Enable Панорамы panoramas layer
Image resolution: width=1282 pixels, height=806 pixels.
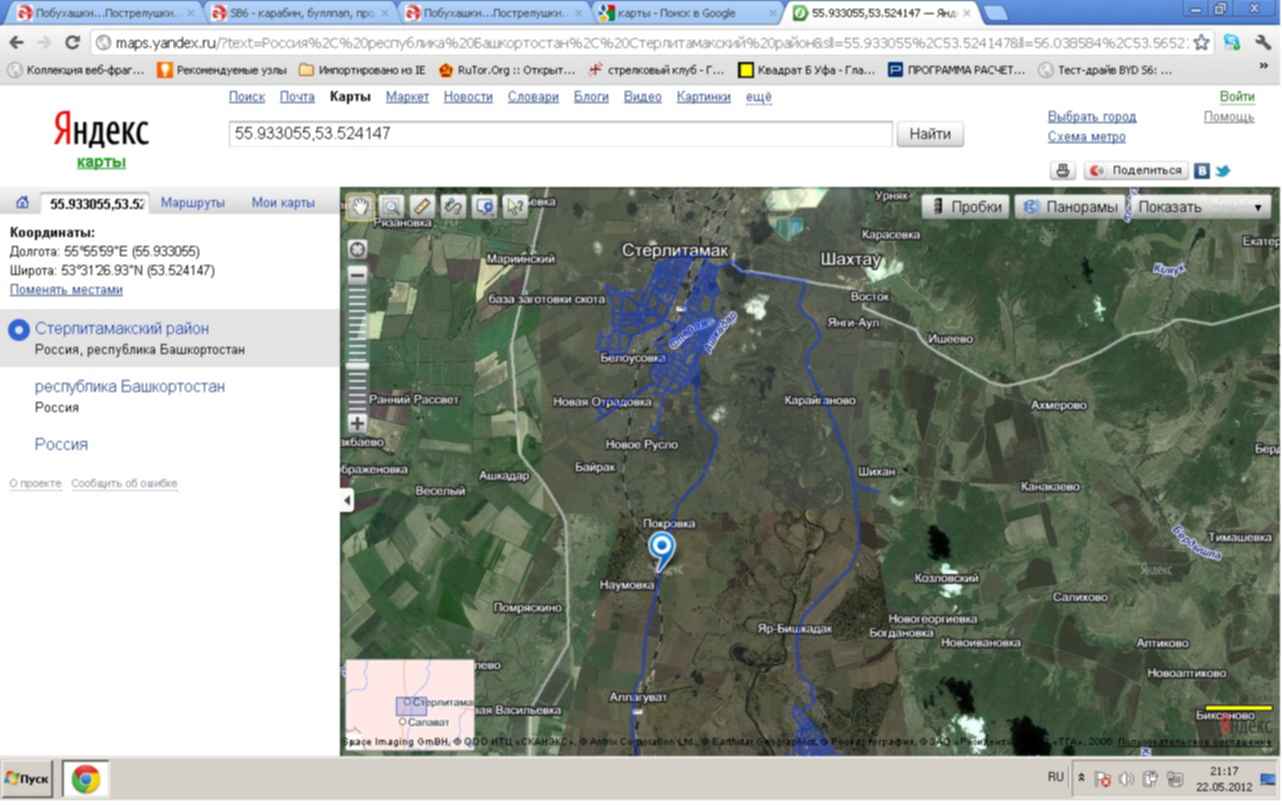coord(1069,206)
